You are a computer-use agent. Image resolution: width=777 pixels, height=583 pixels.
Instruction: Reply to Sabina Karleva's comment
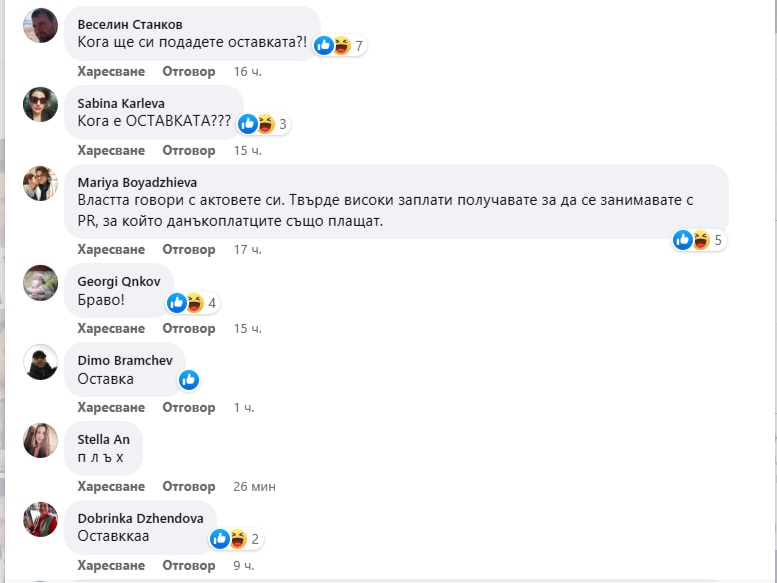pyautogui.click(x=189, y=150)
